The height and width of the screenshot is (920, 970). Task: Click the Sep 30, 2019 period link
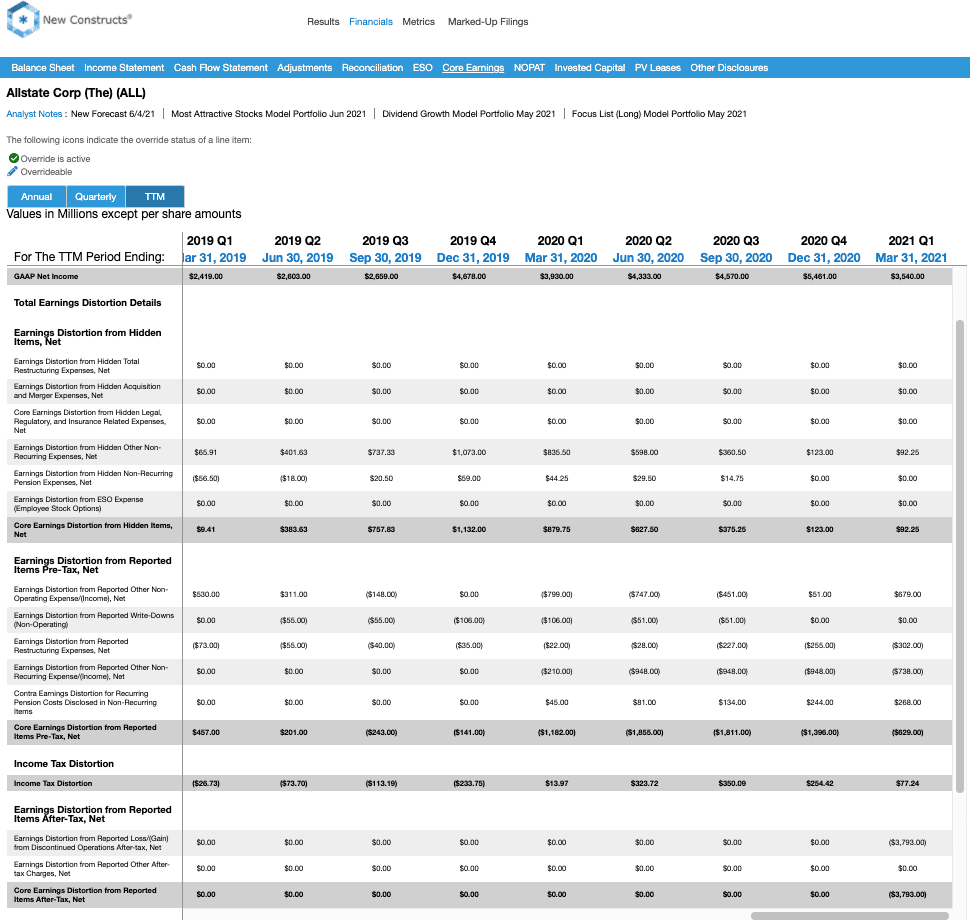[385, 257]
